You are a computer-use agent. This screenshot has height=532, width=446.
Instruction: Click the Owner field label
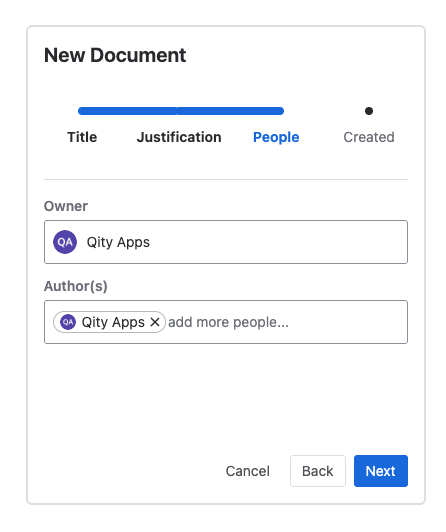click(x=66, y=206)
